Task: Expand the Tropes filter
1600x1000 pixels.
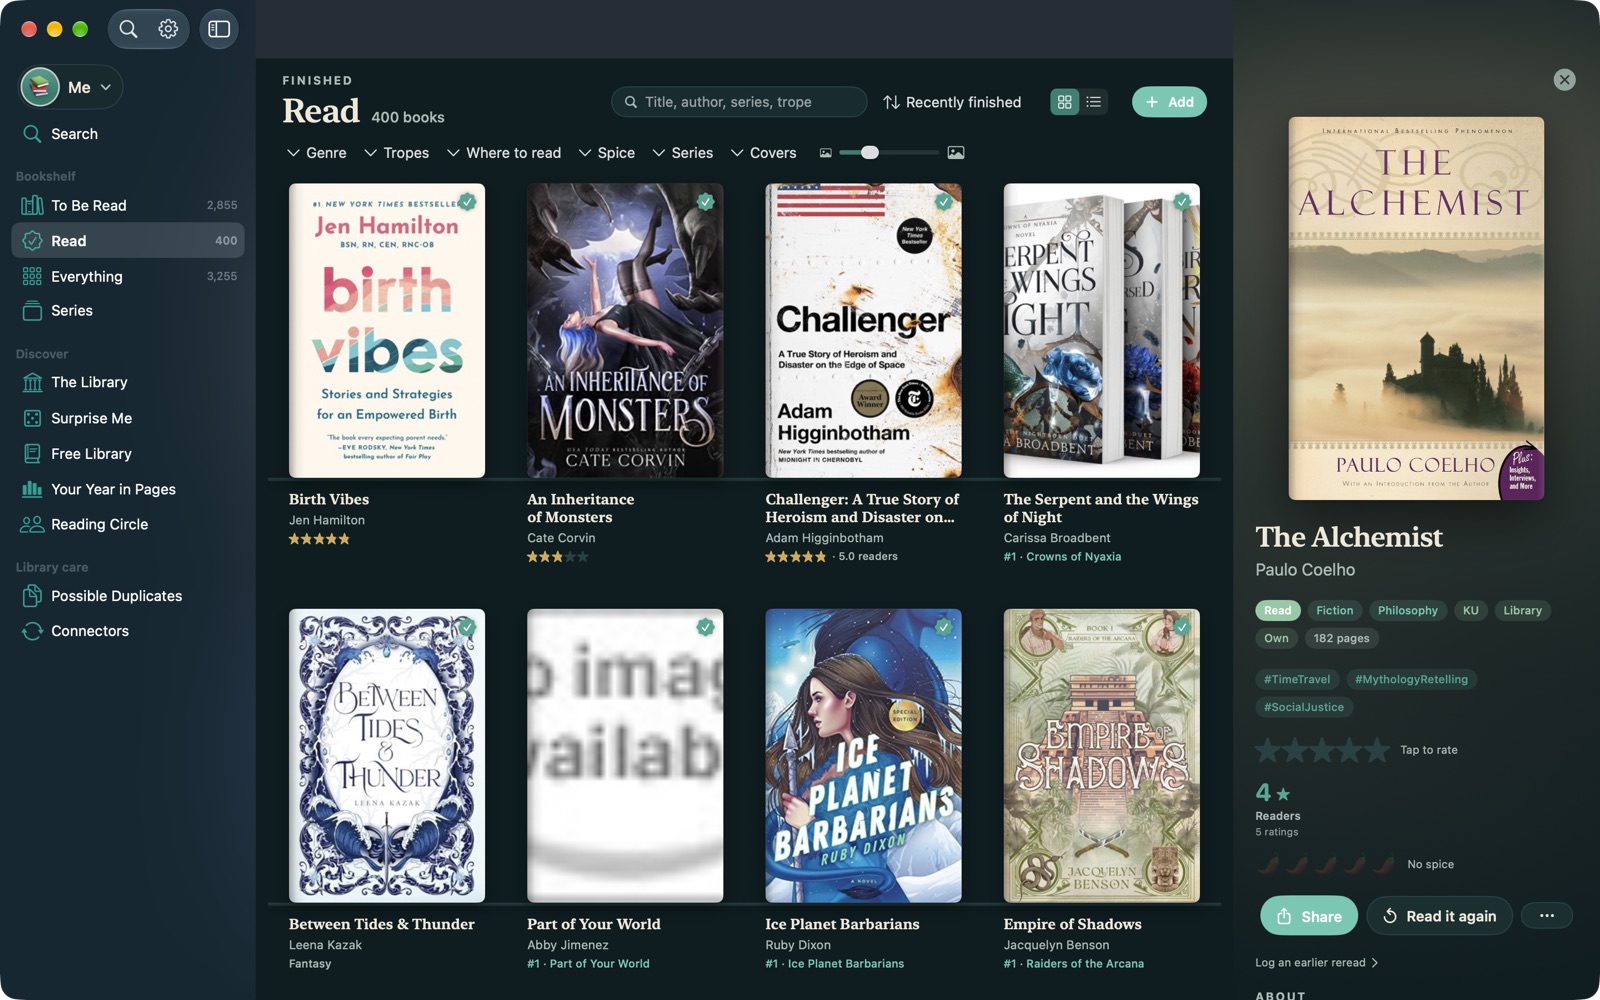Action: pyautogui.click(x=396, y=153)
